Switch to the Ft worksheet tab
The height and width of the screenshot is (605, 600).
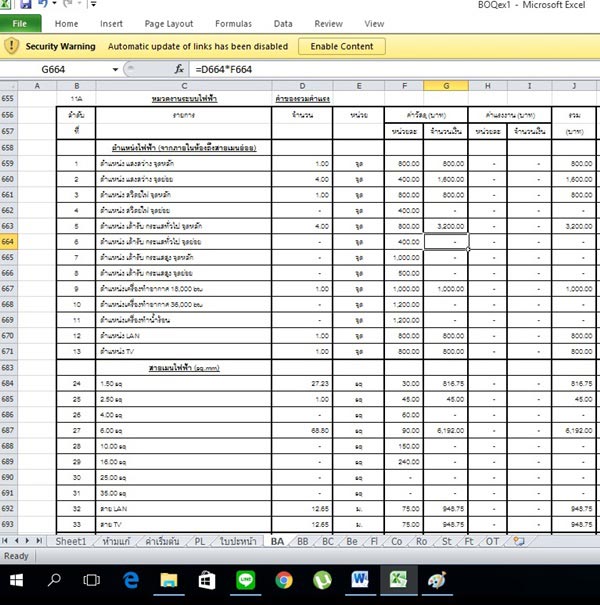[469, 541]
